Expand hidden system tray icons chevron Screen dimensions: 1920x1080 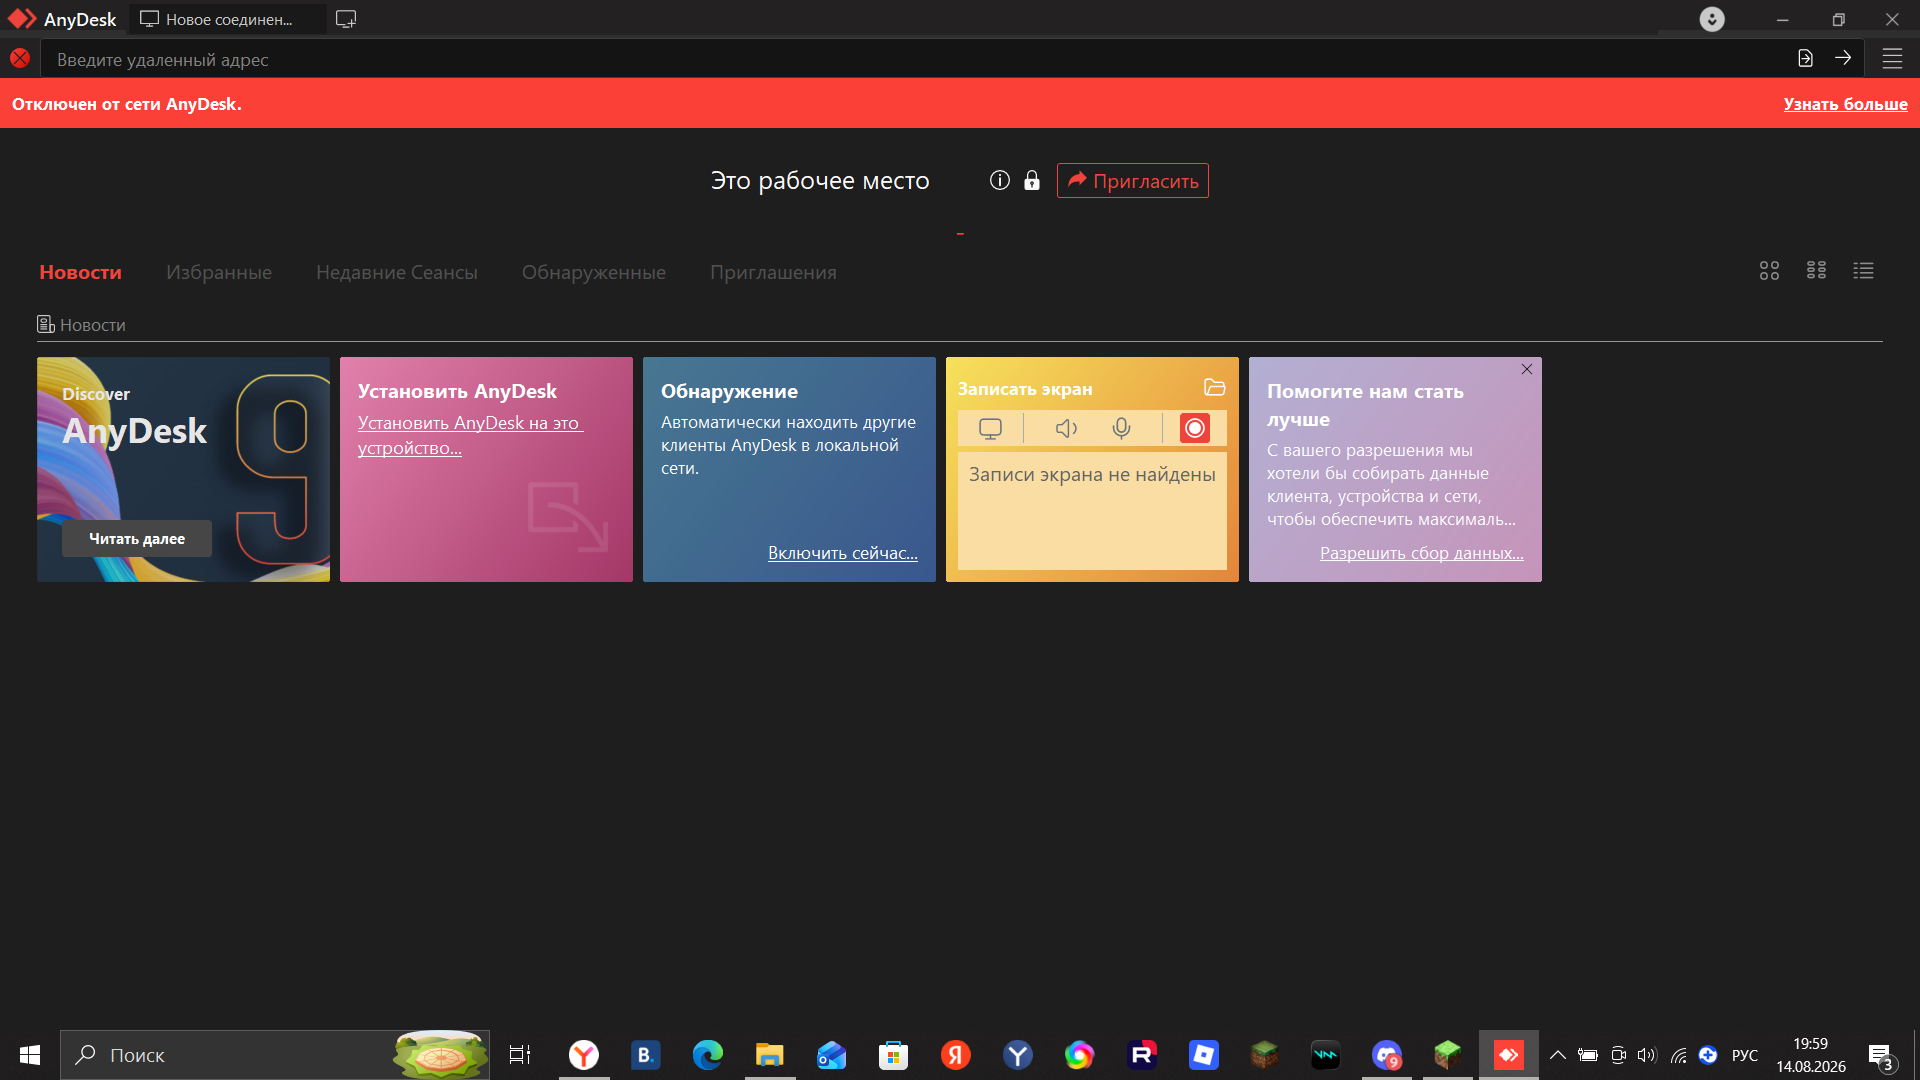[1557, 1055]
